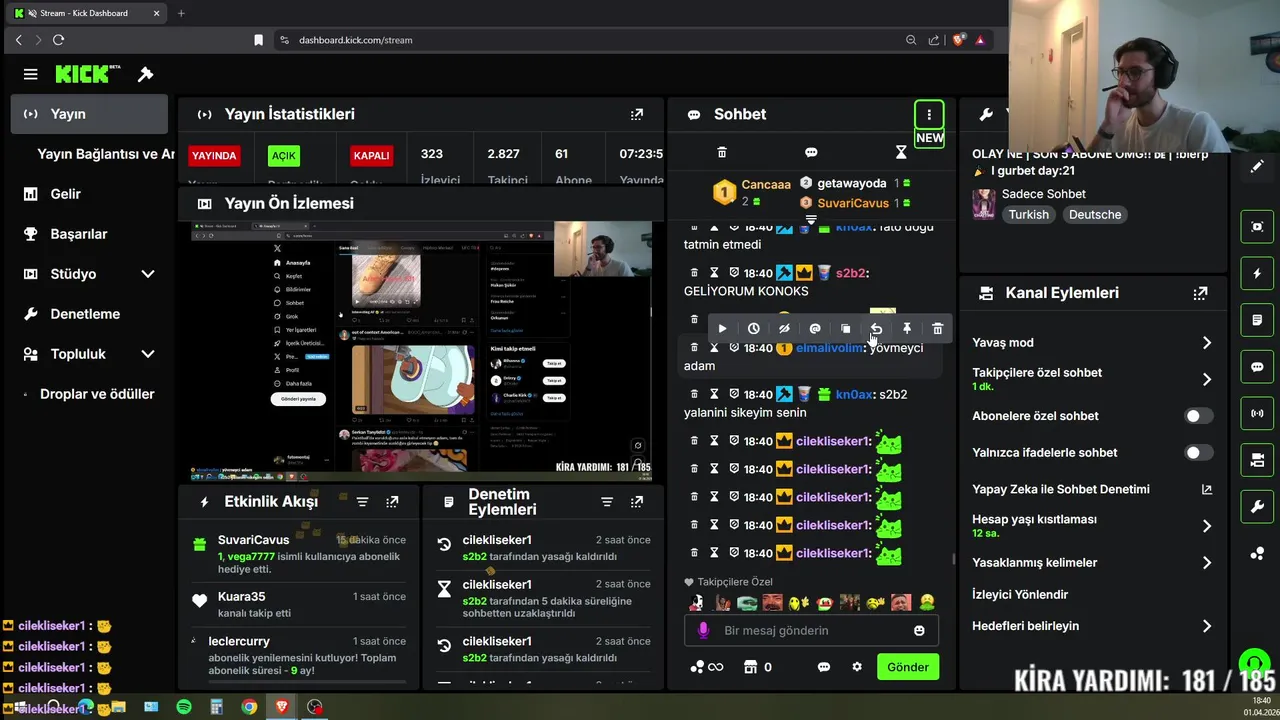Click İzleyici Yönlendir action
This screenshot has width=1280, height=720.
(x=1020, y=594)
